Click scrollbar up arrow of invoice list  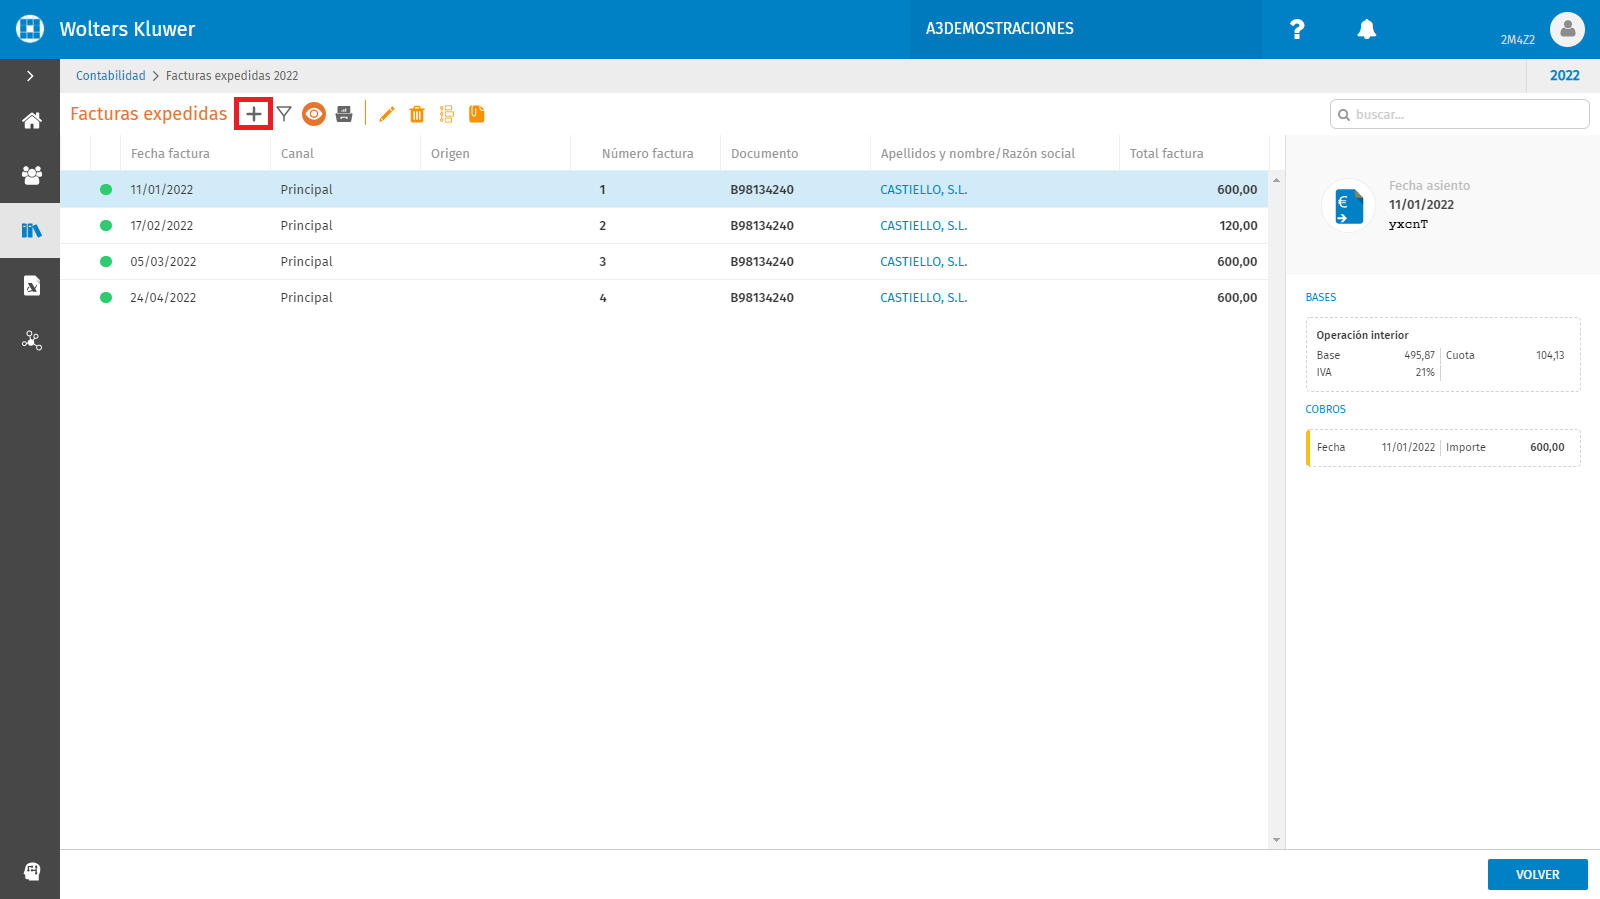[1276, 180]
